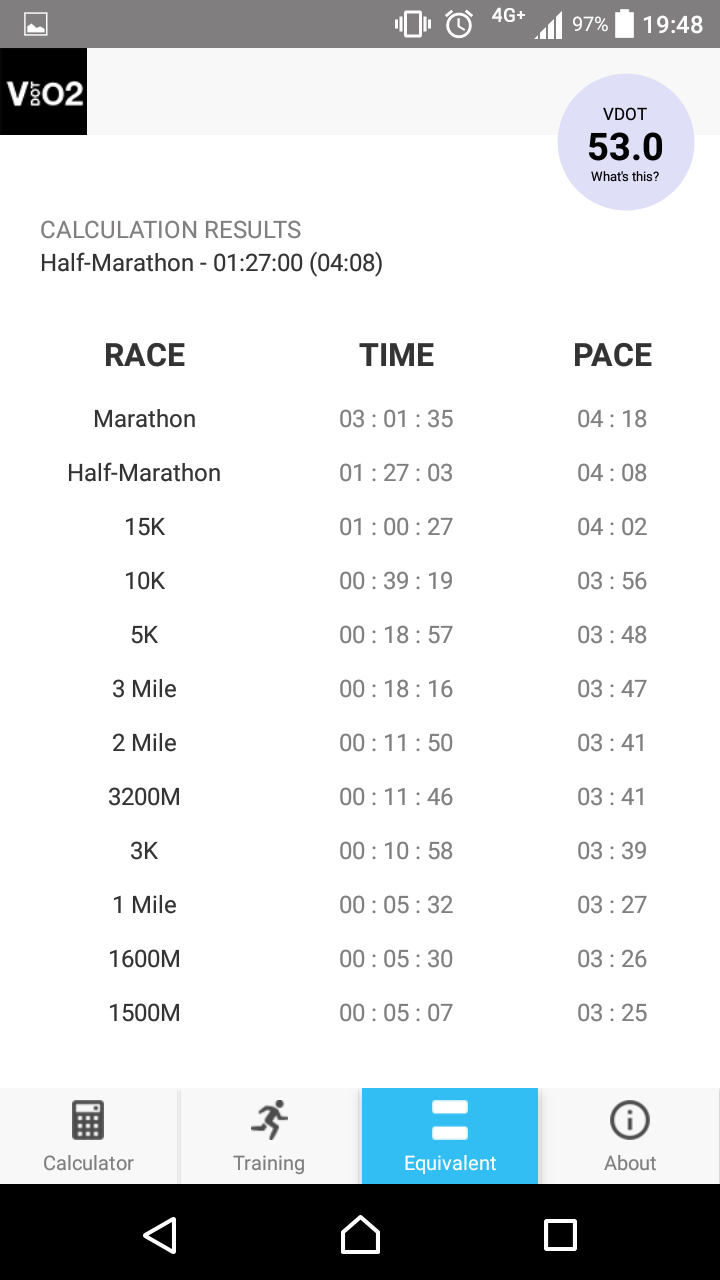Tap the battery icon in status bar
Image resolution: width=720 pixels, height=1280 pixels.
[625, 24]
